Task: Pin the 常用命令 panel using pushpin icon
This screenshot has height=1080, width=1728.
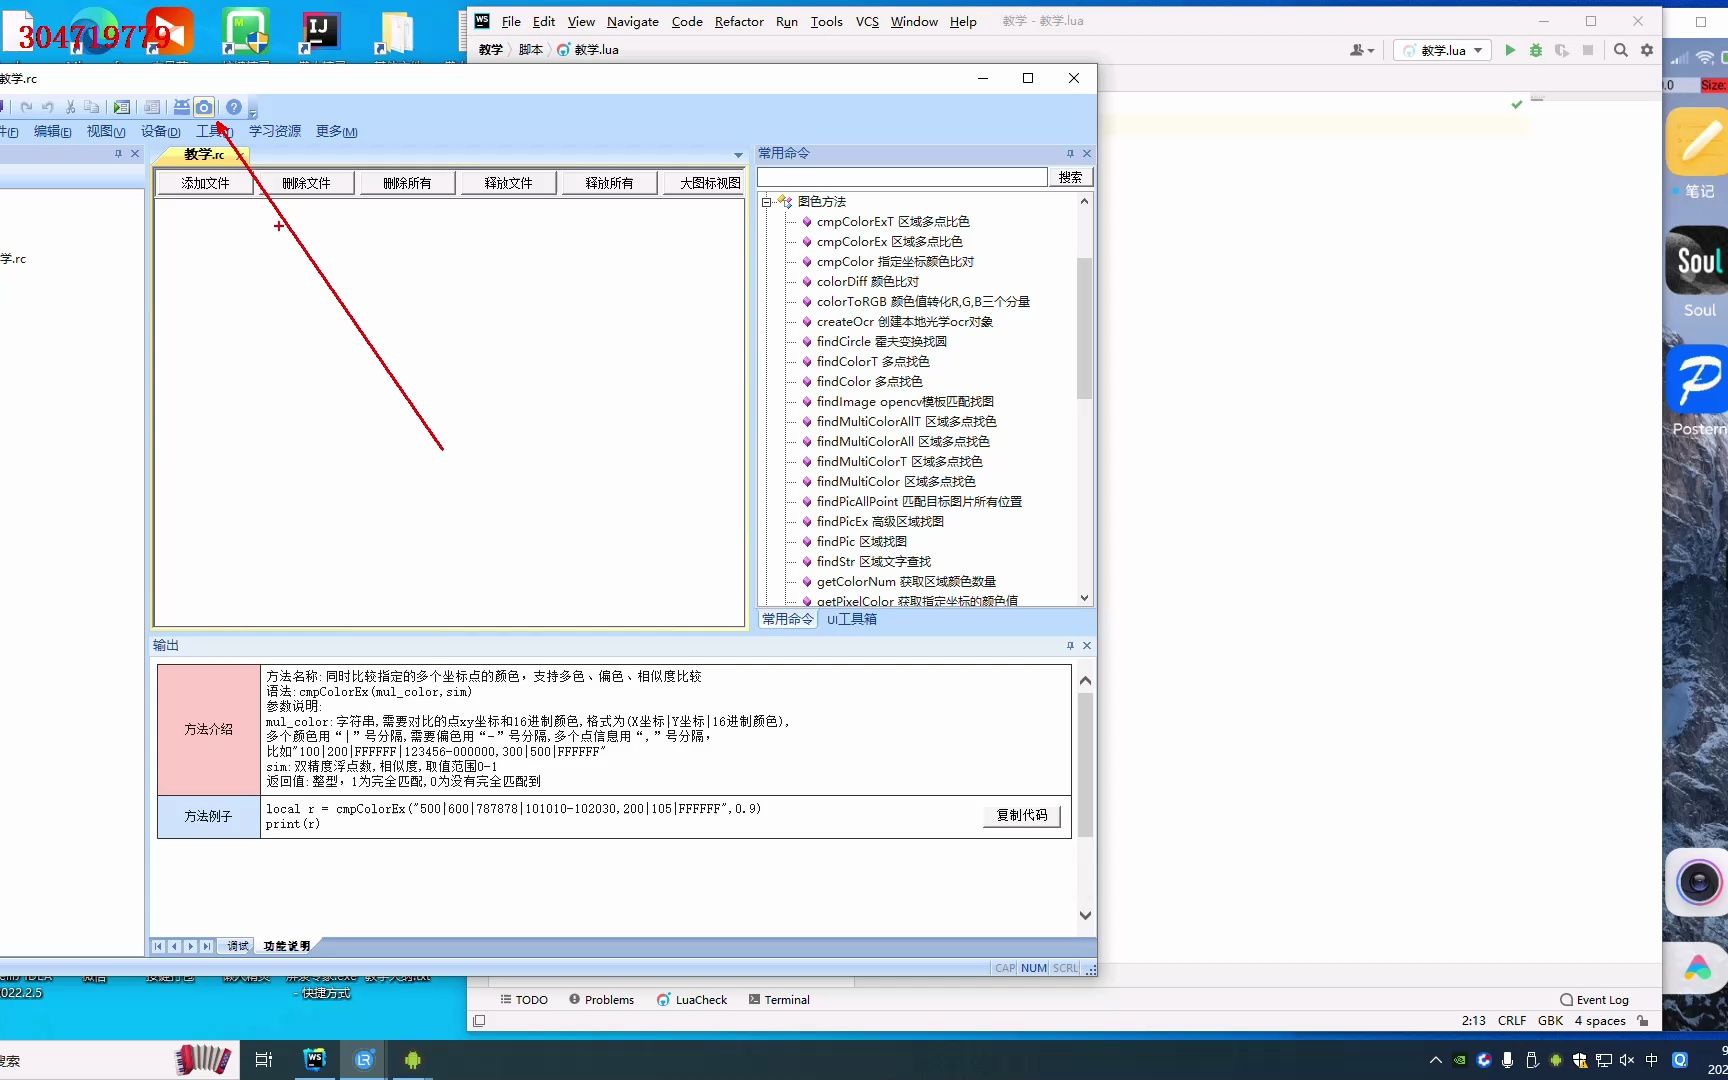Action: click(x=1070, y=153)
